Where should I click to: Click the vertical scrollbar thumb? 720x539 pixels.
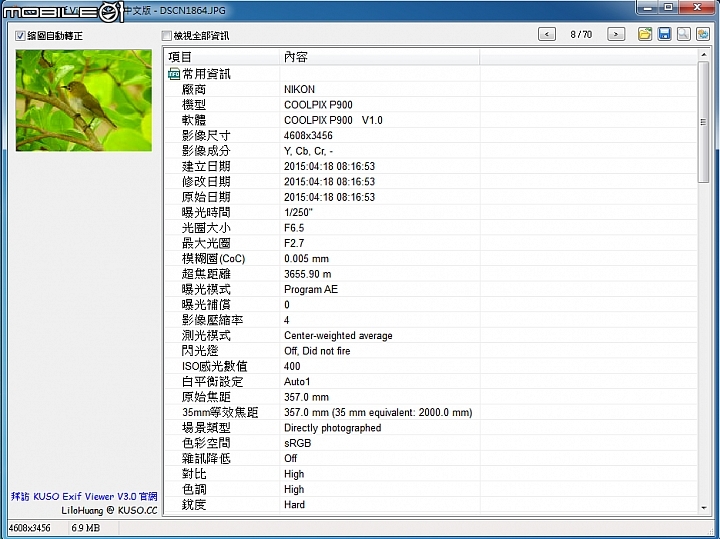pos(703,122)
